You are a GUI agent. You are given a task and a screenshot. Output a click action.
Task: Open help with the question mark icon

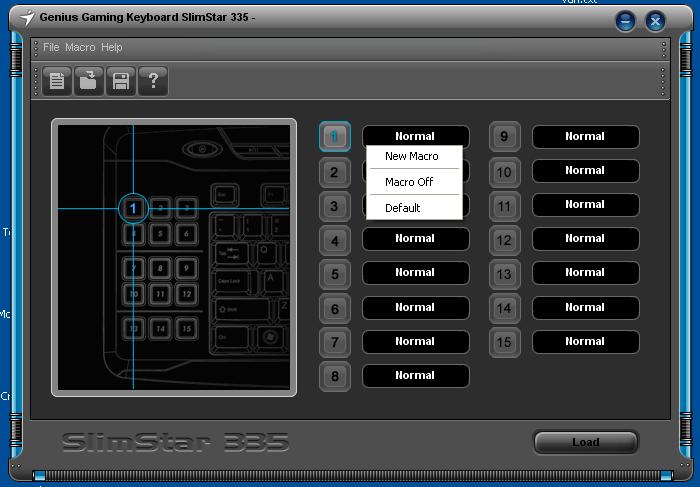pyautogui.click(x=153, y=81)
